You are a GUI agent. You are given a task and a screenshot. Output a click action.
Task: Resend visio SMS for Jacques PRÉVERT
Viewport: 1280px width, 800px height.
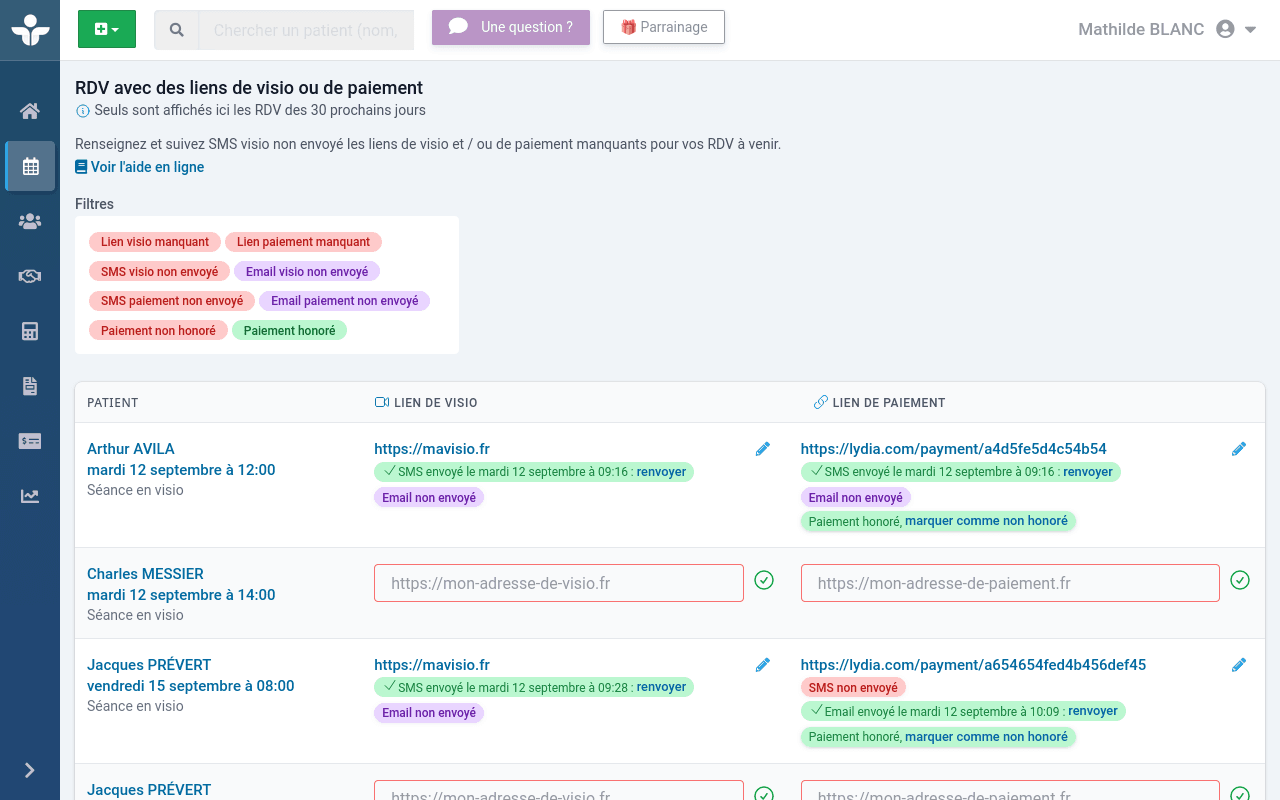(661, 687)
